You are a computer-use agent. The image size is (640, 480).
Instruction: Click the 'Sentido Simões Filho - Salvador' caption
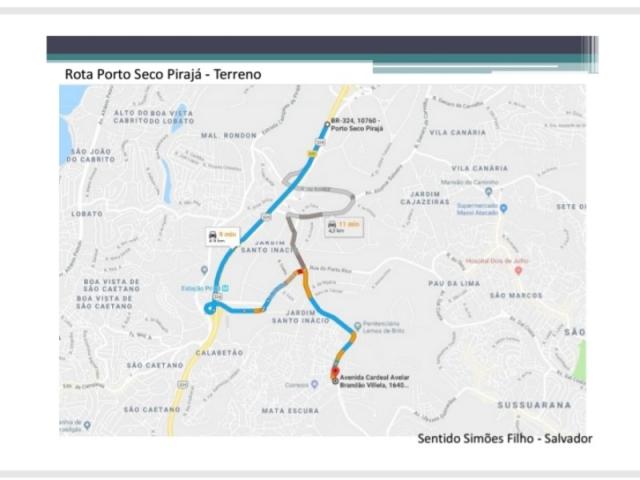click(504, 438)
